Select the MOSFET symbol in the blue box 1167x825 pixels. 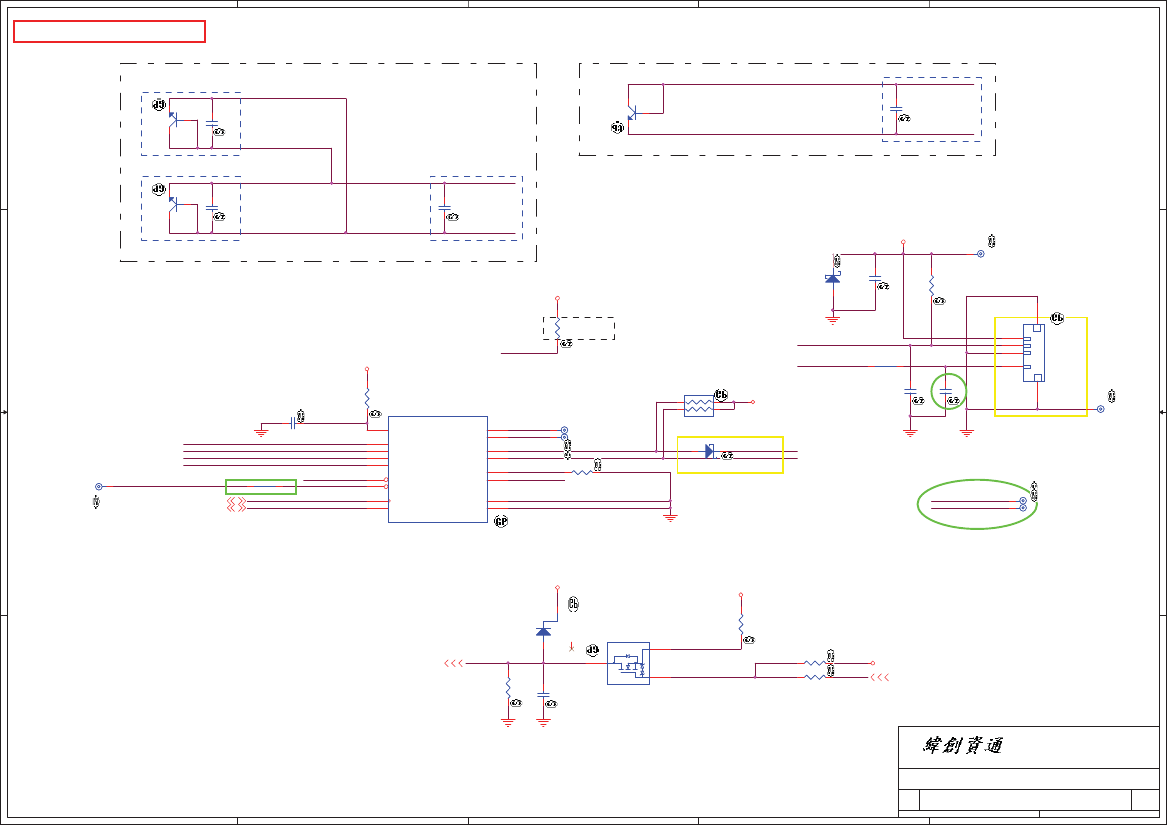[x=628, y=663]
